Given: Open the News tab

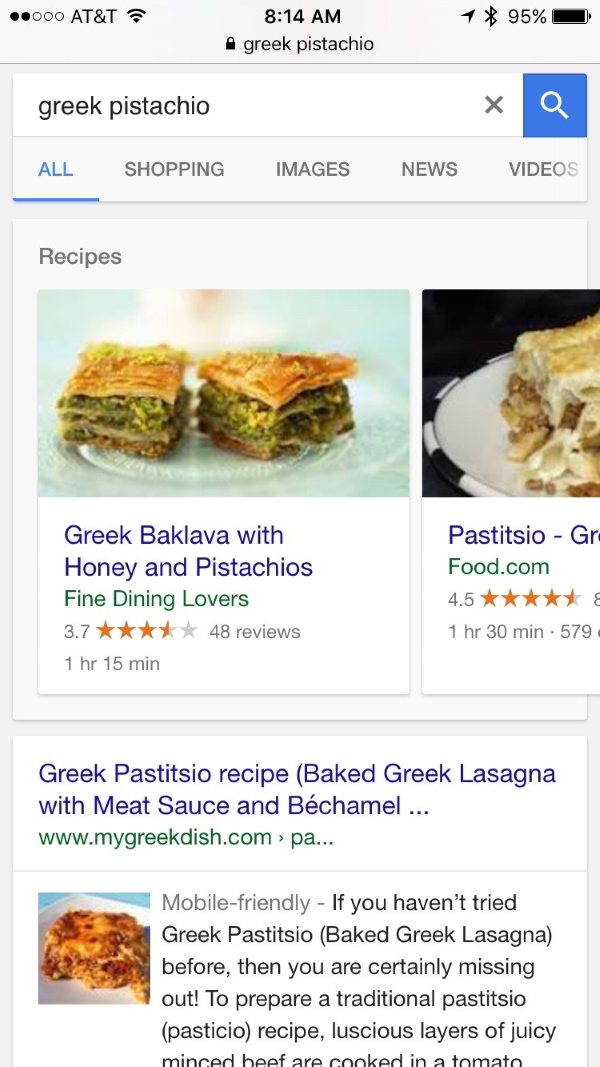Looking at the screenshot, I should [x=429, y=169].
